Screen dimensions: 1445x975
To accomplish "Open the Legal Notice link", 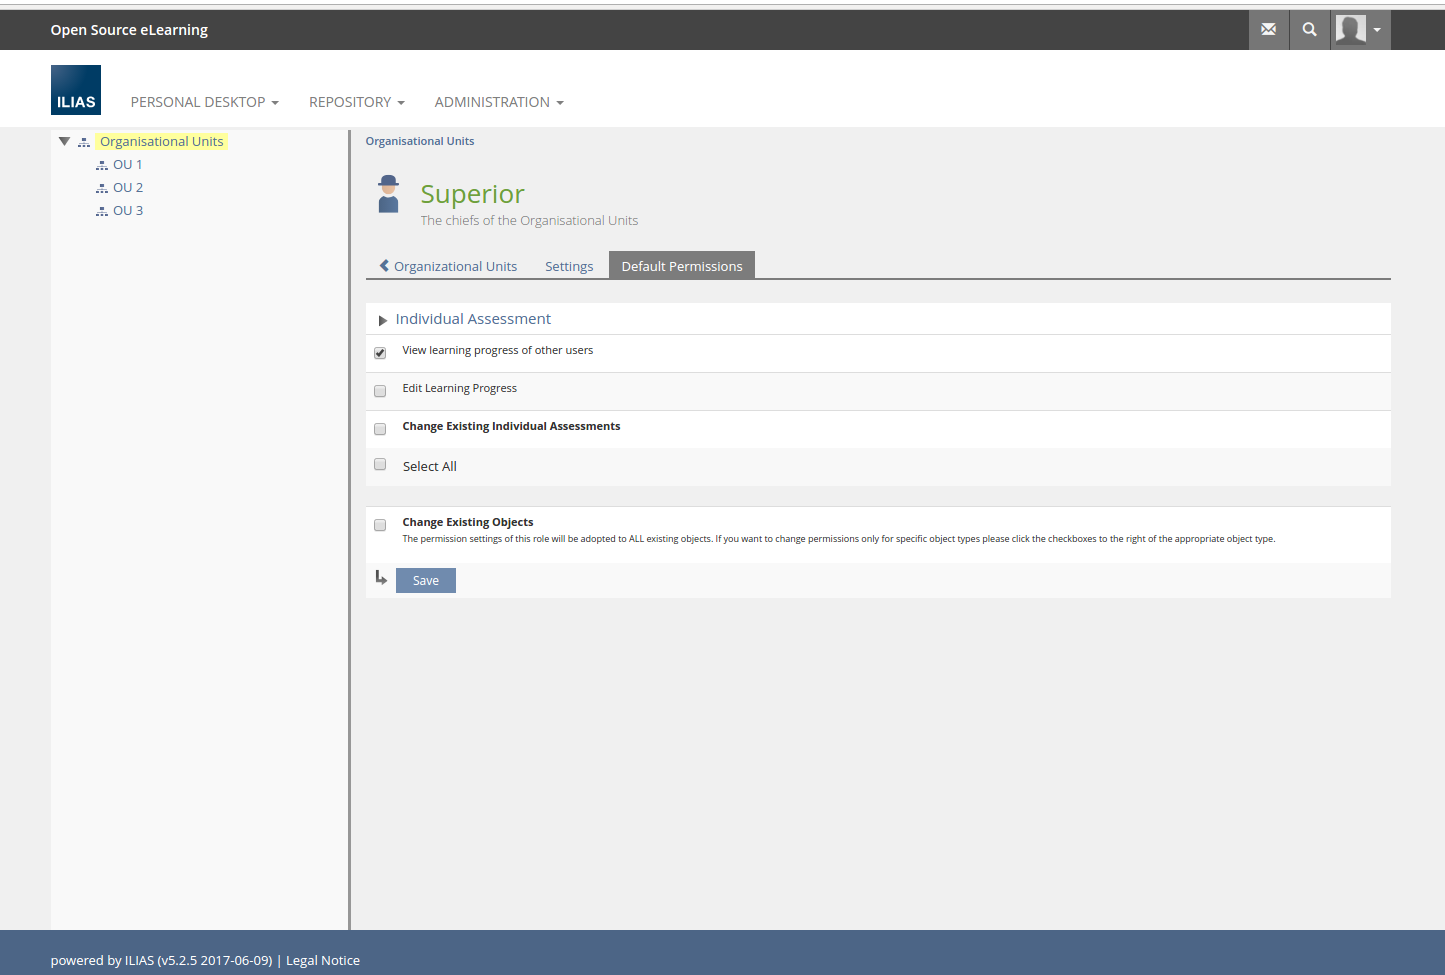I will 323,960.
